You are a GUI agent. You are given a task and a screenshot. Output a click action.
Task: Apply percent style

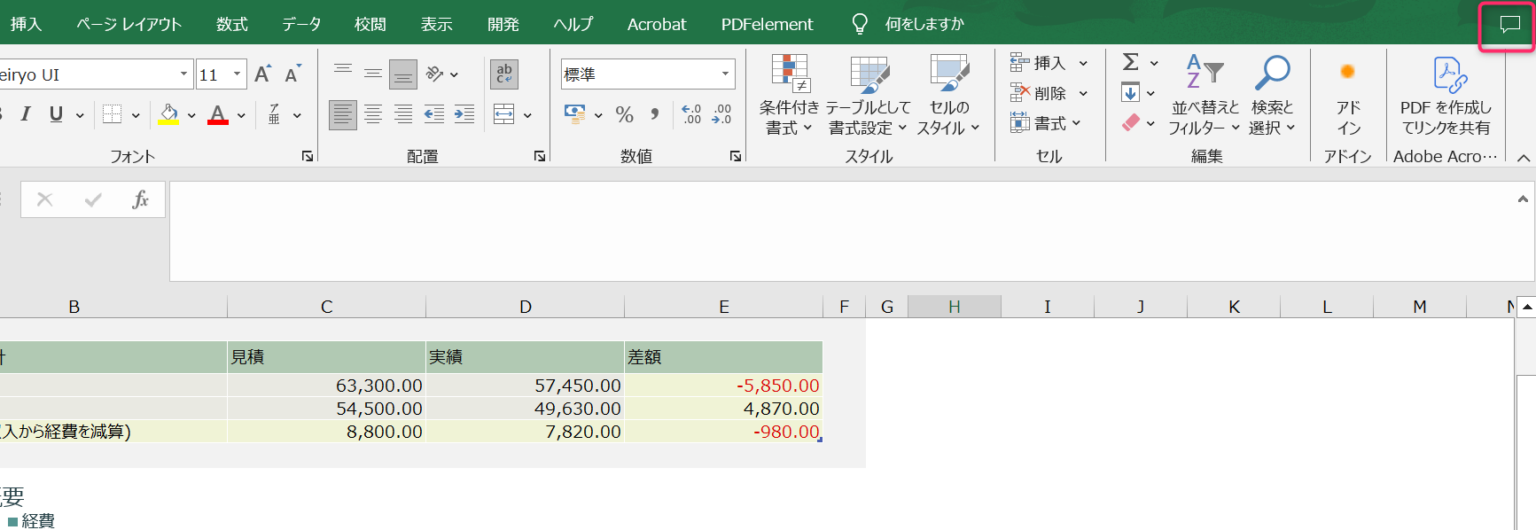(625, 115)
